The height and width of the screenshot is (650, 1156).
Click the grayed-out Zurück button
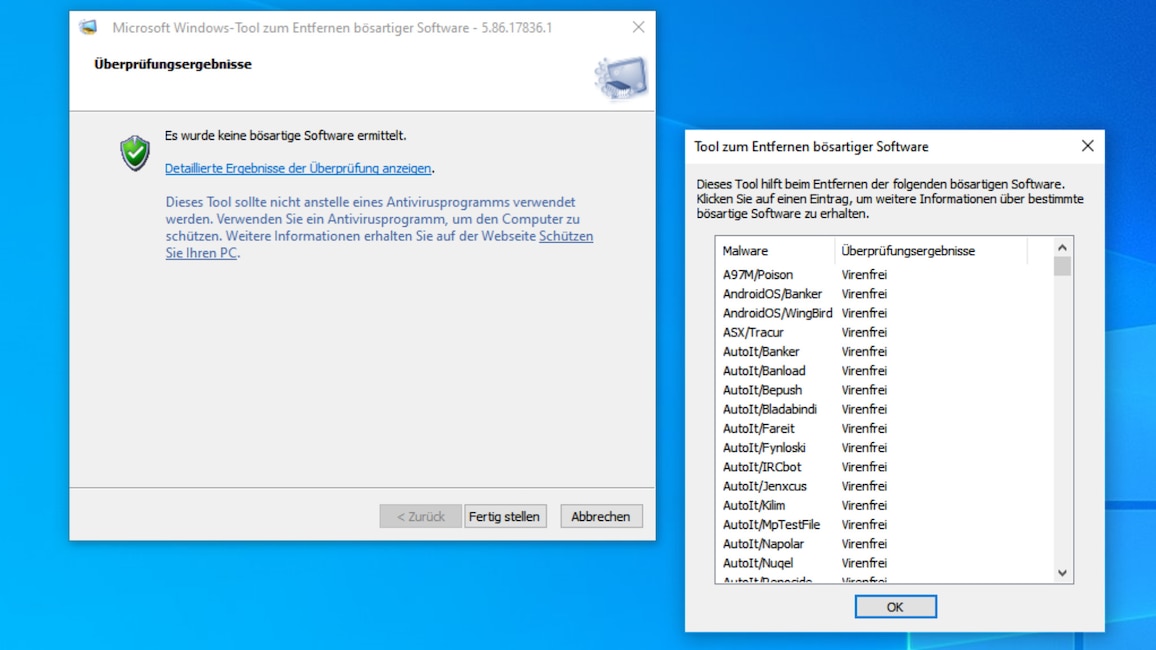[x=420, y=517]
